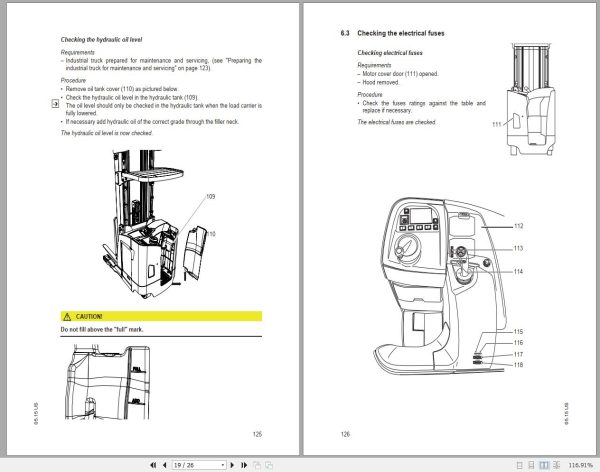The image size is (600, 472).
Task: Click 'Do not fill above the "full" mark.' text
Action: click(102, 329)
